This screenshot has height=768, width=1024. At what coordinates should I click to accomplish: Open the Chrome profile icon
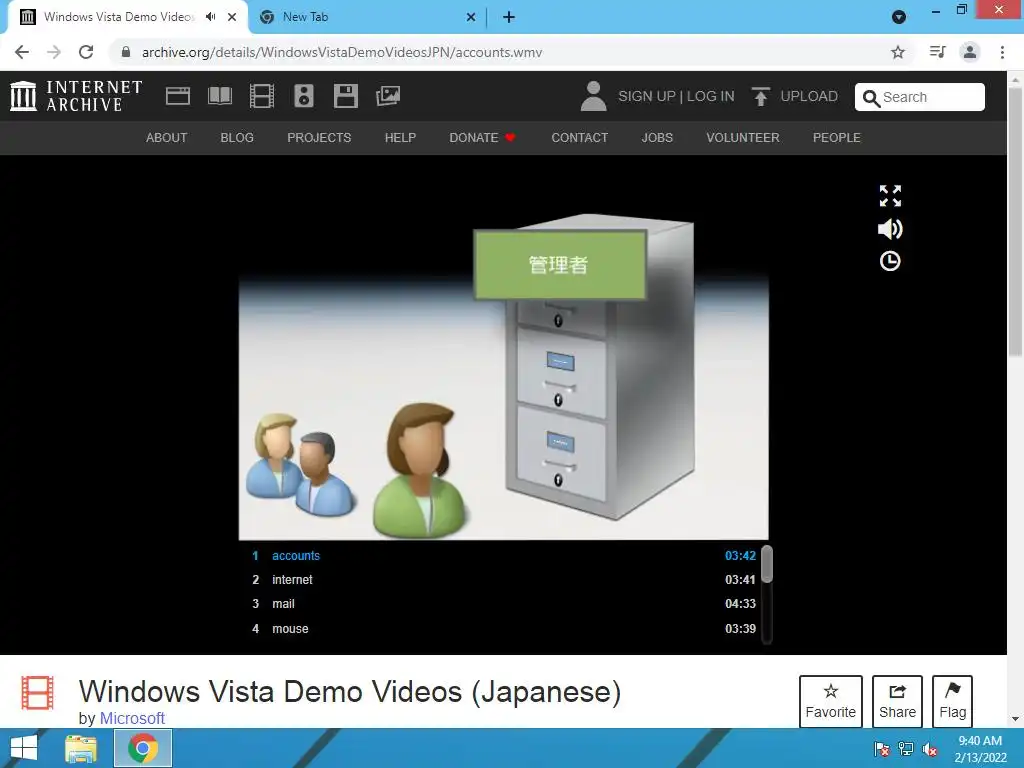[x=970, y=52]
